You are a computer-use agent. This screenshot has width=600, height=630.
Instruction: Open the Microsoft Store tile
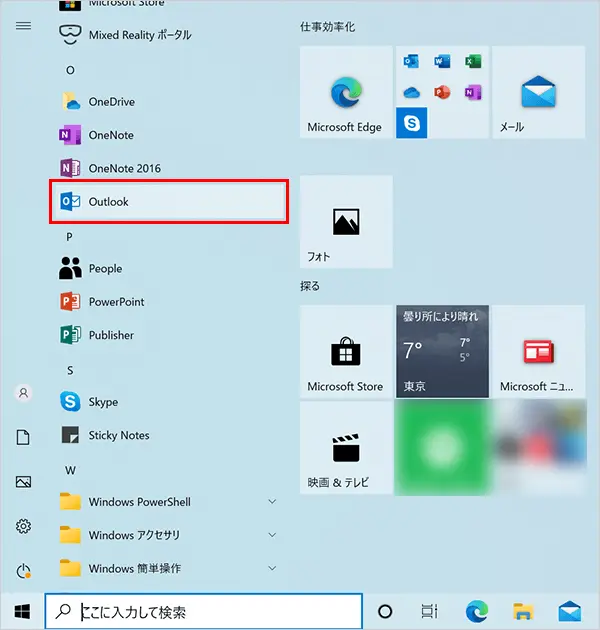[346, 351]
